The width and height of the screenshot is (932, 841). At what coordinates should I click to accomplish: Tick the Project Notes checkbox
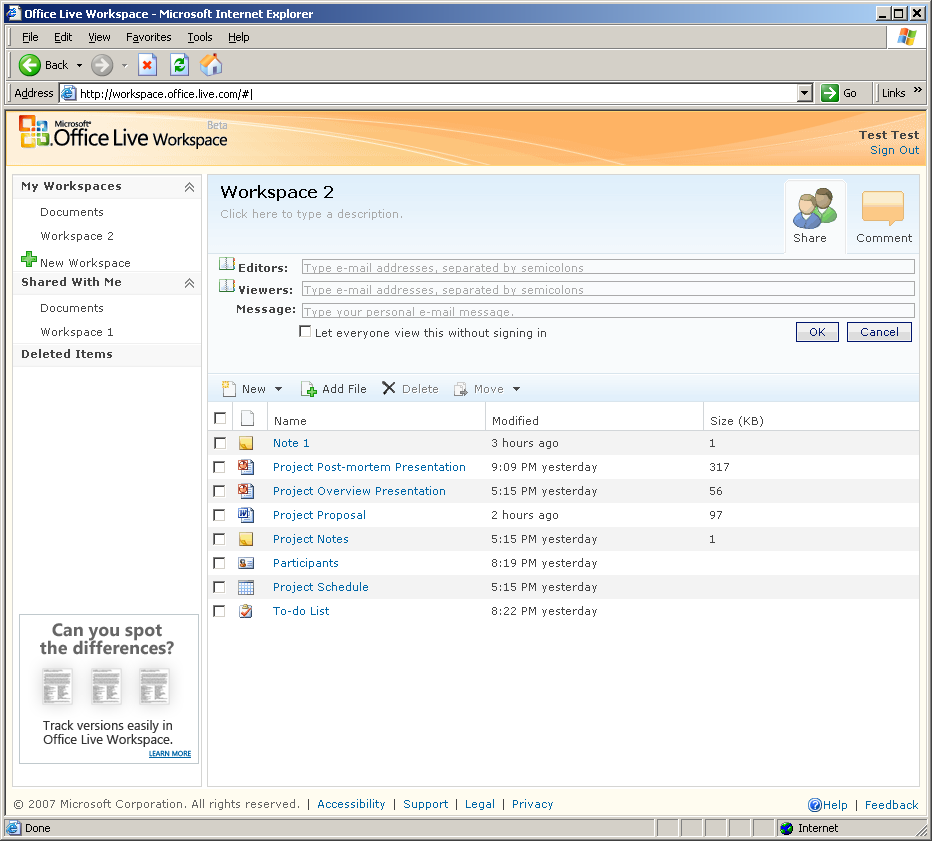point(220,539)
